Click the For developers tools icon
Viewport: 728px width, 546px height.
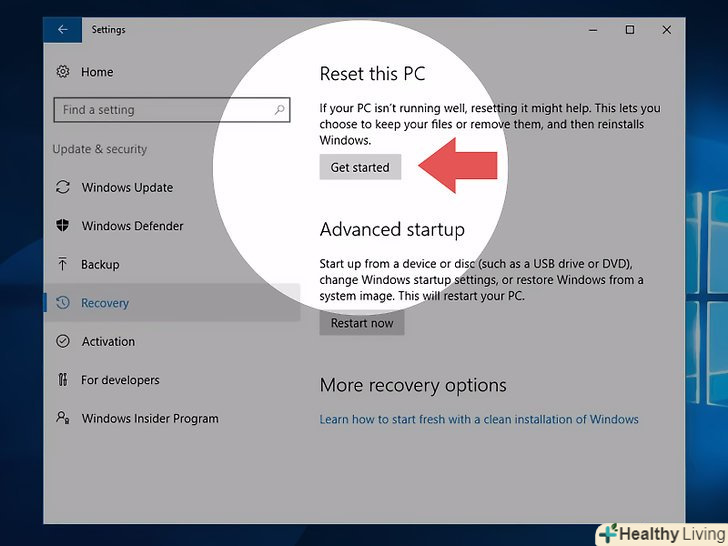tap(63, 380)
